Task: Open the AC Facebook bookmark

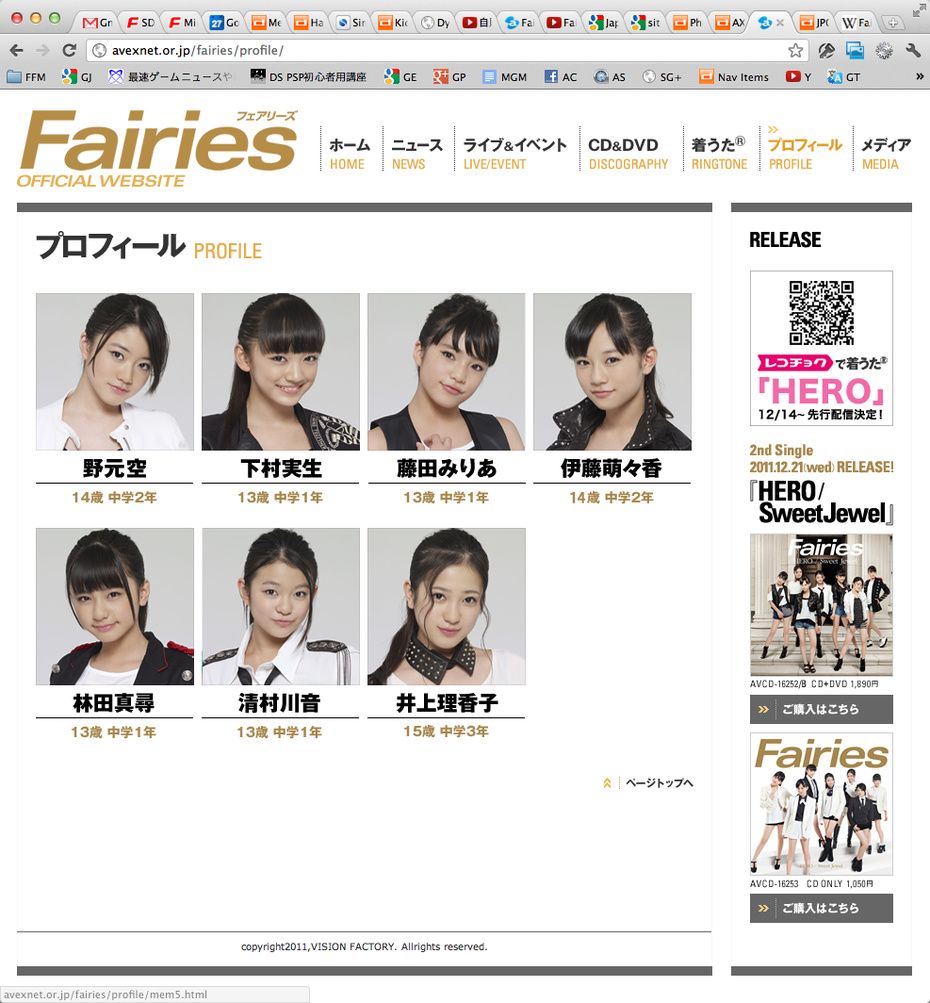Action: point(561,77)
